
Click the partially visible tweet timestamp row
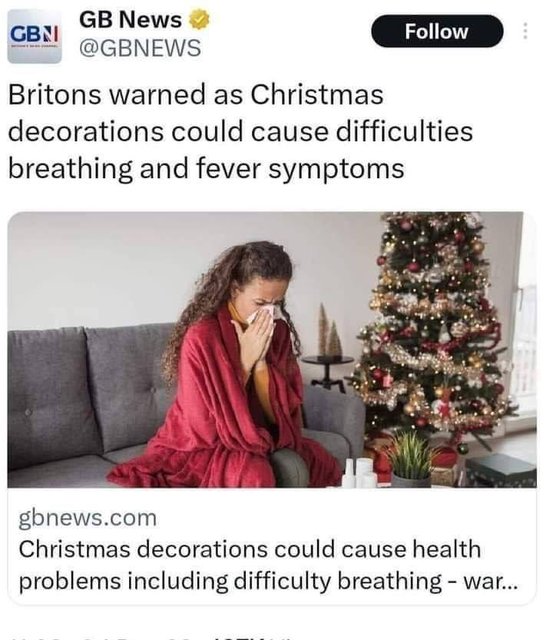click(x=151, y=637)
